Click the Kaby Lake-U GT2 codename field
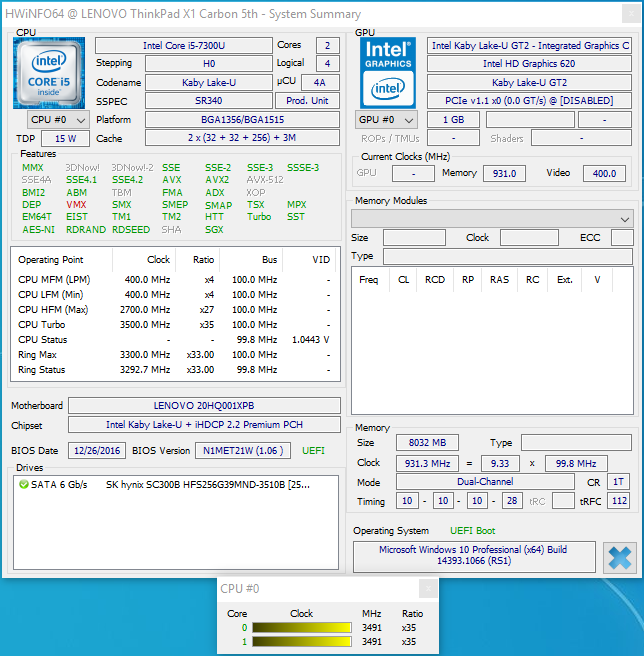 tap(529, 82)
